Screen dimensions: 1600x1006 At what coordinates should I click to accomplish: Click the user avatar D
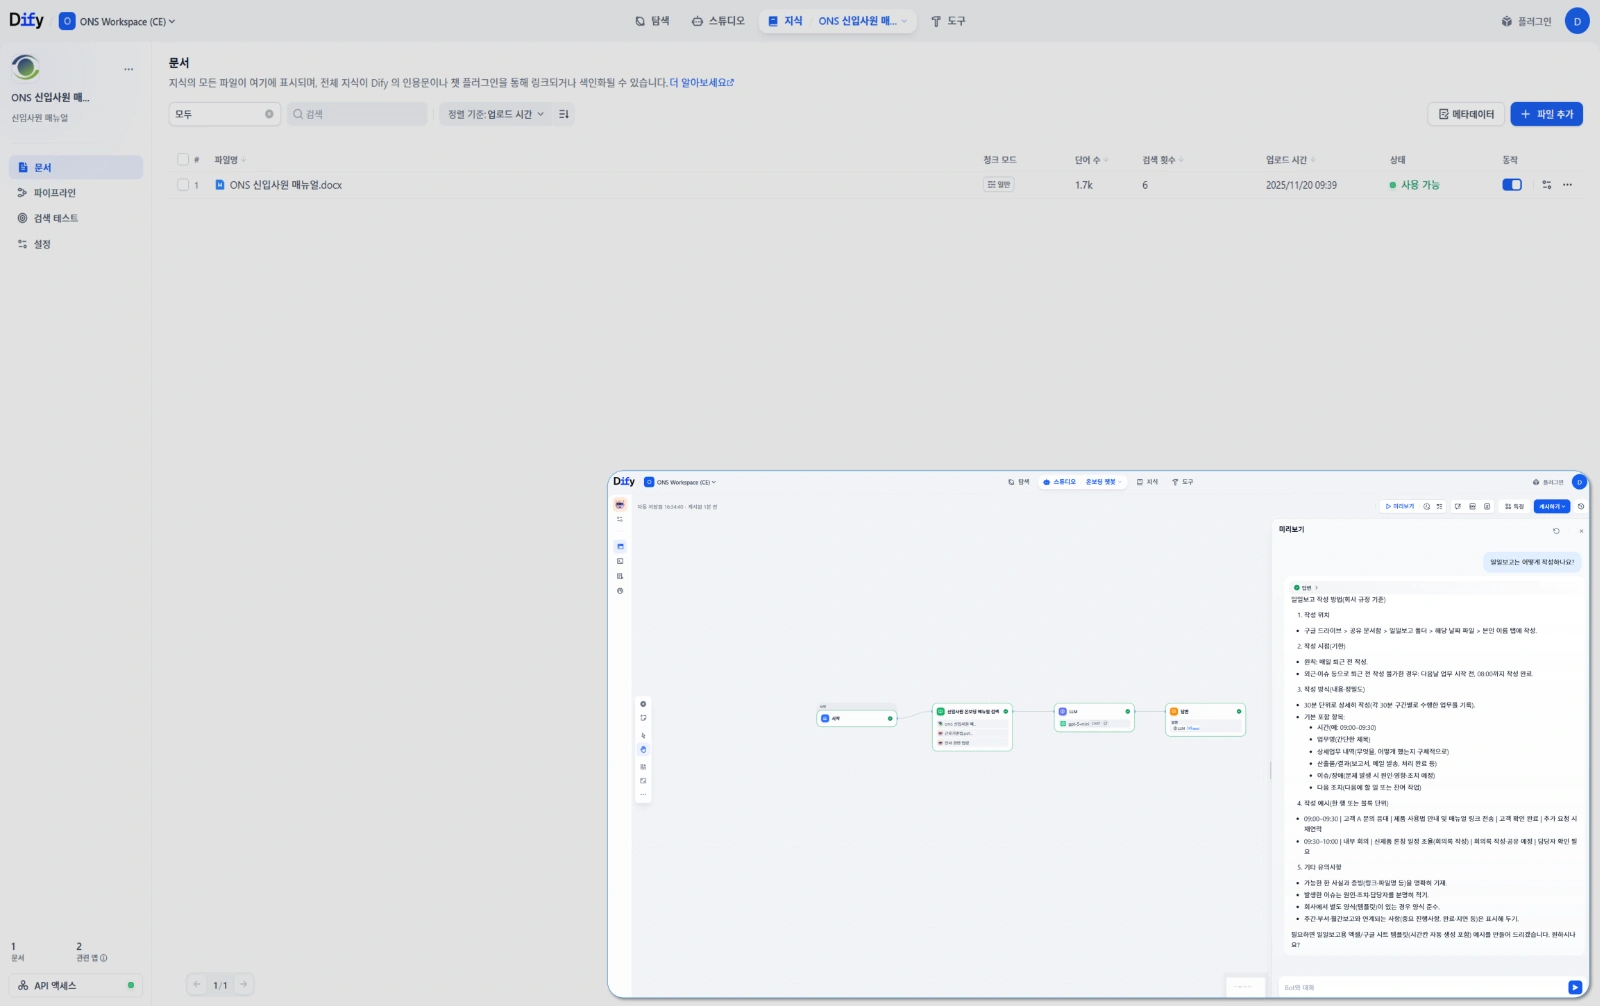[1577, 21]
